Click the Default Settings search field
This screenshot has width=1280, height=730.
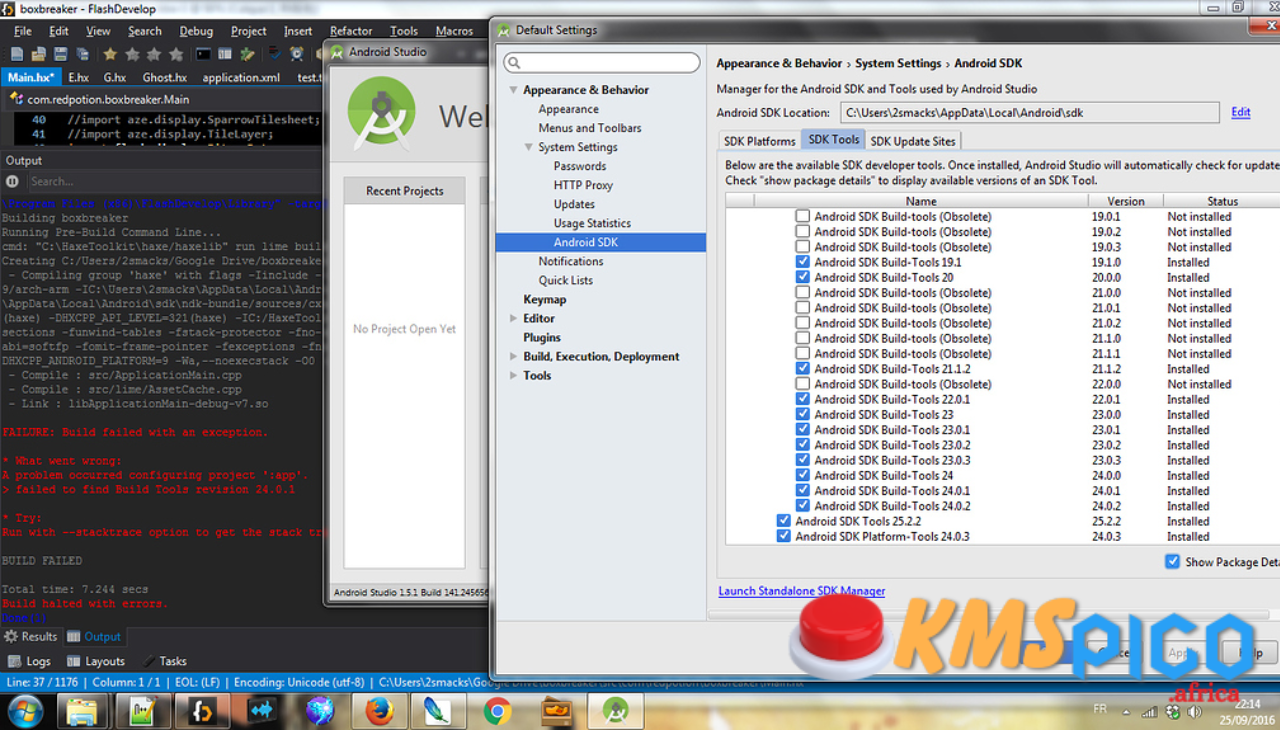(x=602, y=63)
